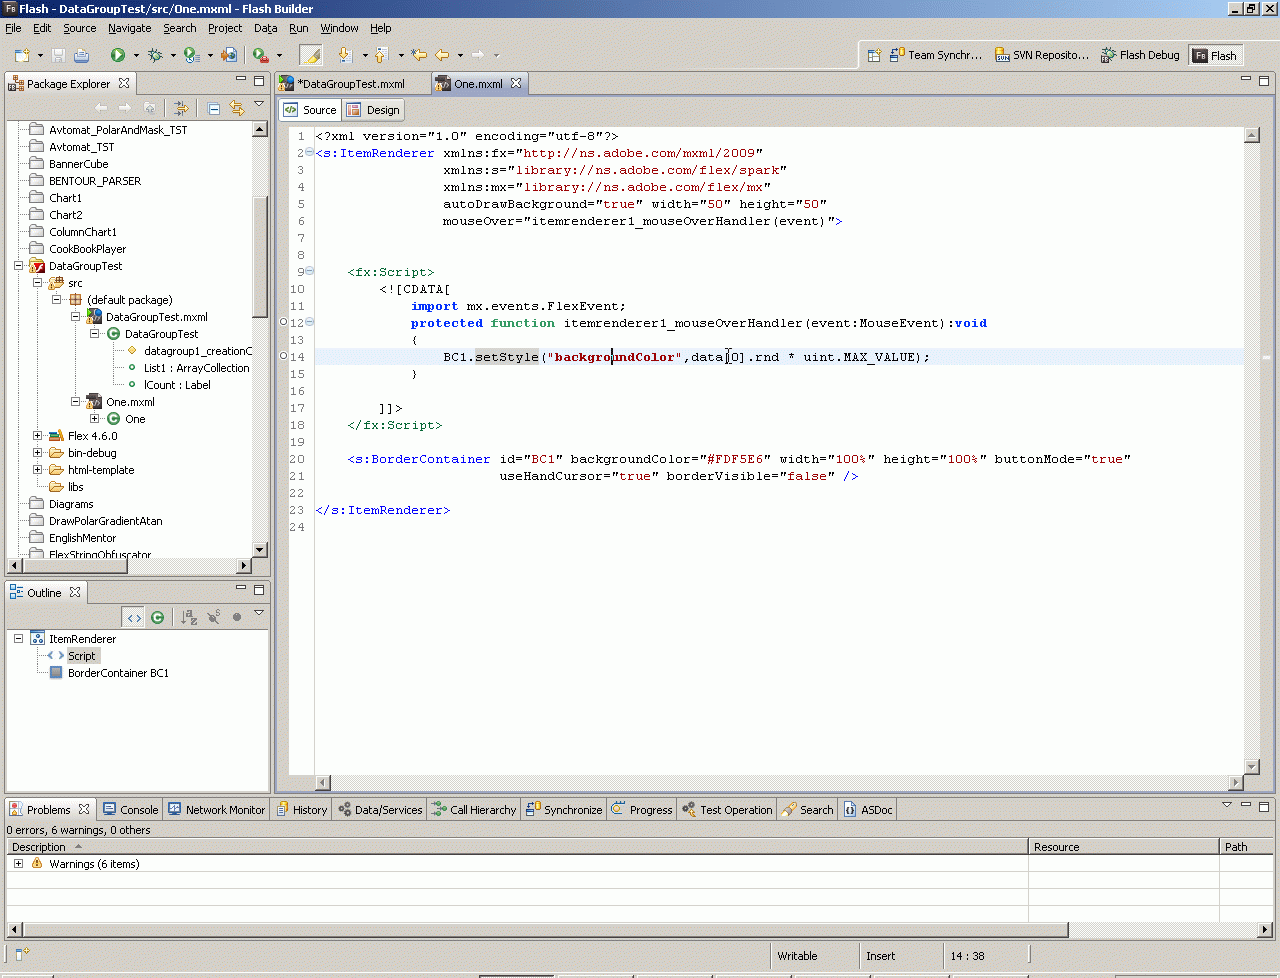Collapse the DataGroupTest project in the tree
The image size is (1280, 978).
point(18,266)
